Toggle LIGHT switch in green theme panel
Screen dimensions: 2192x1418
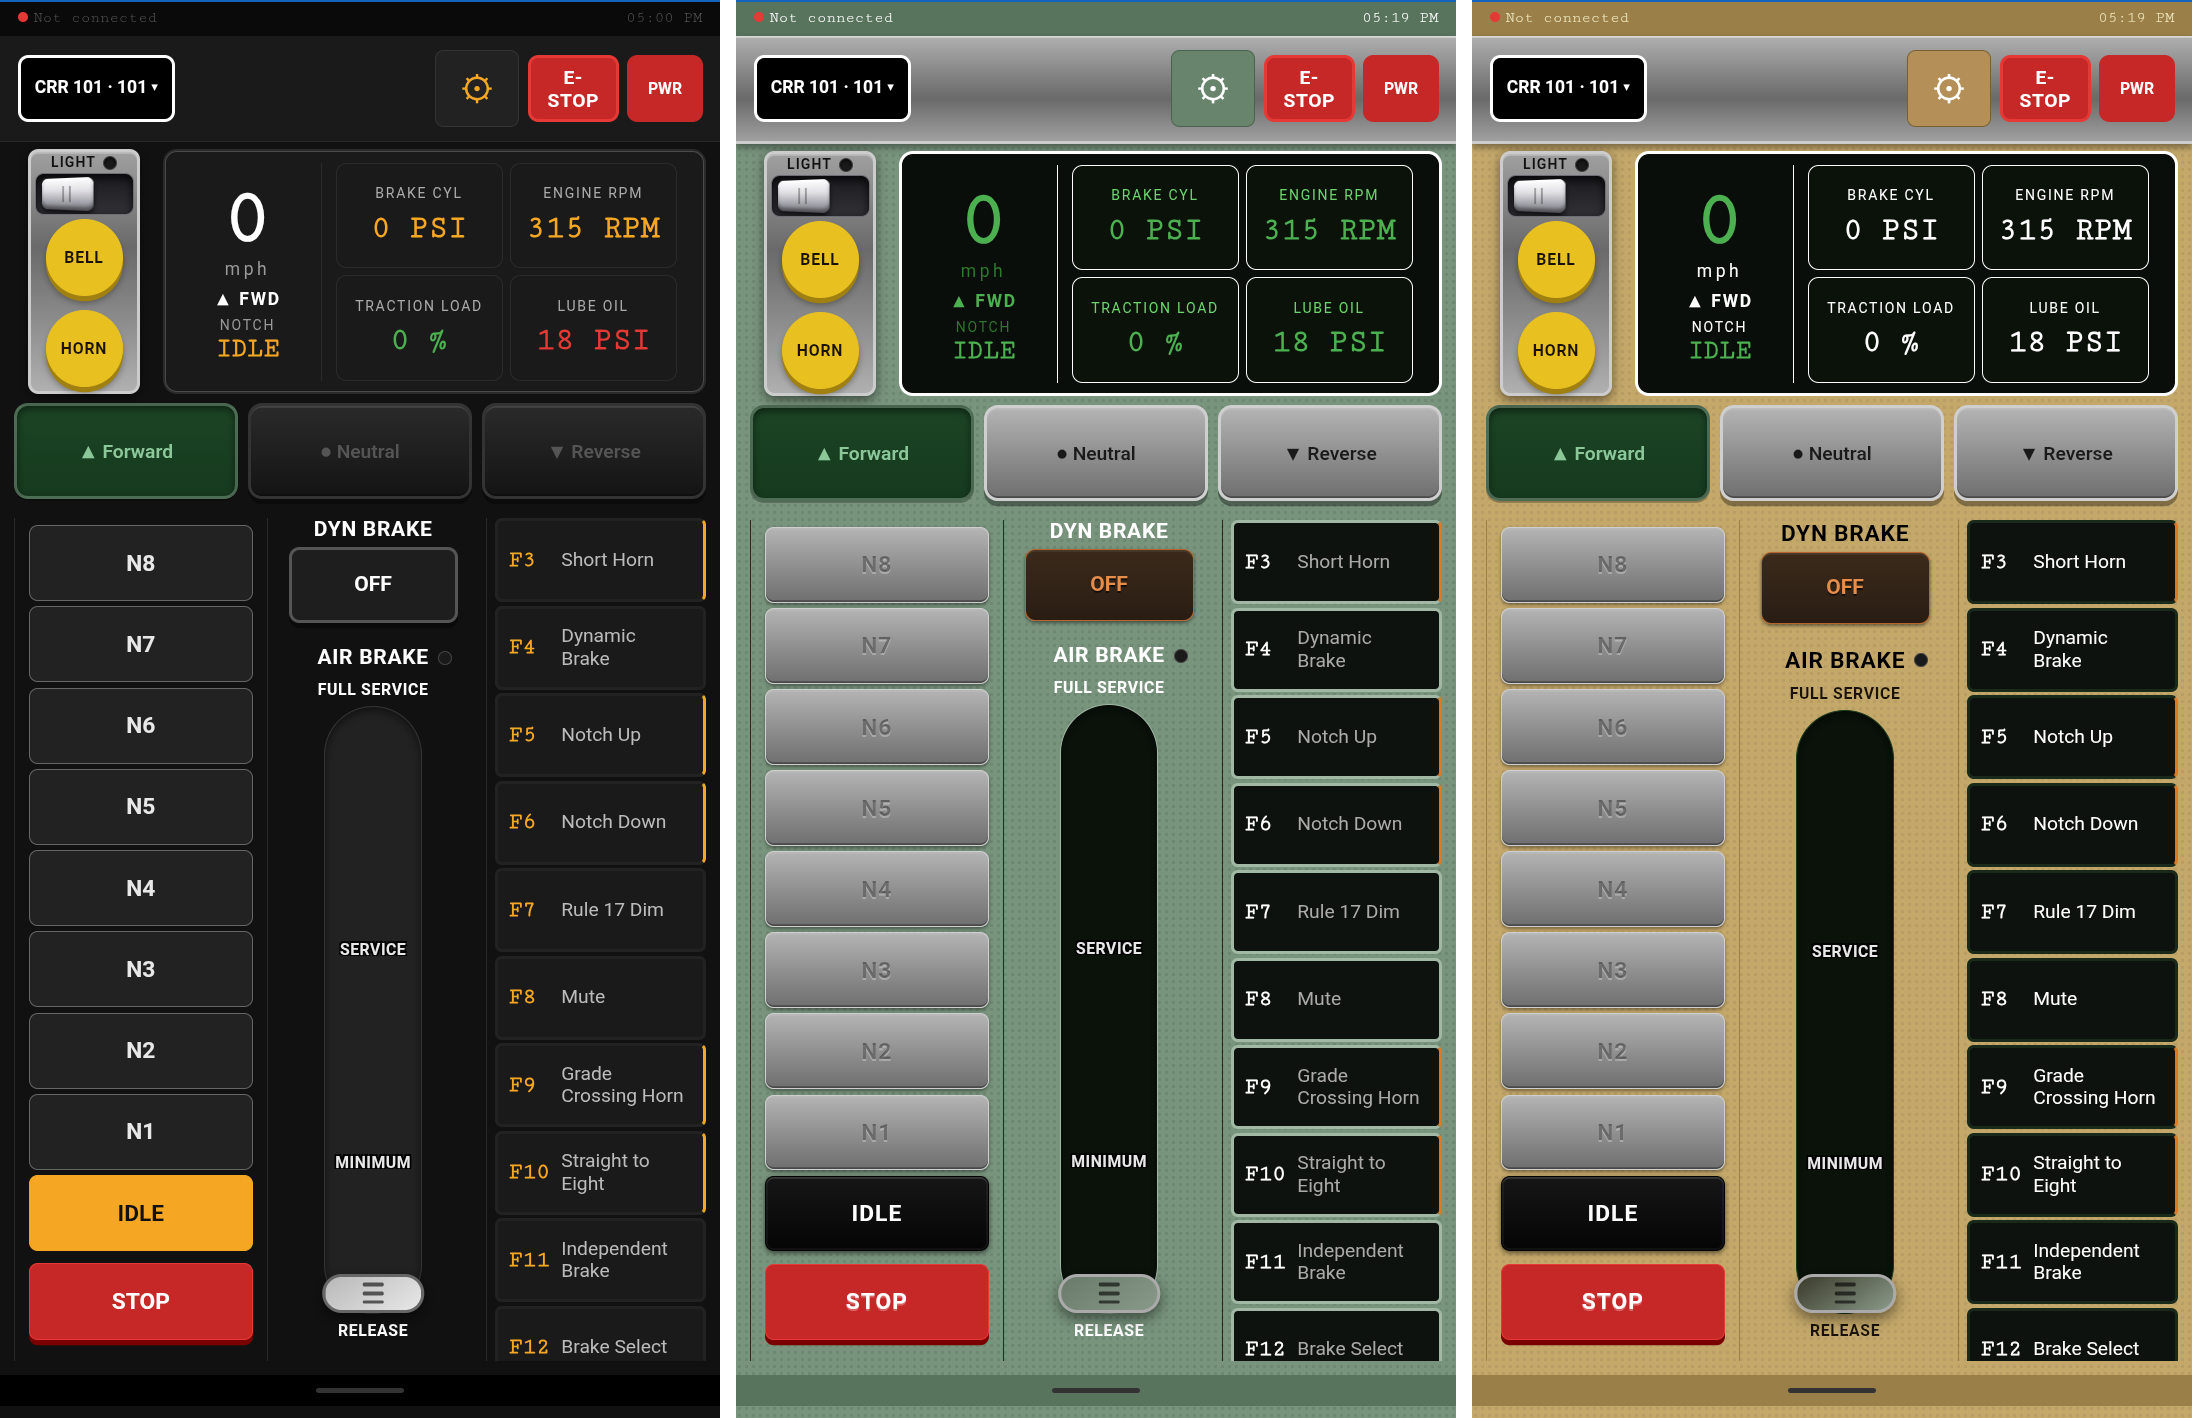(x=821, y=196)
